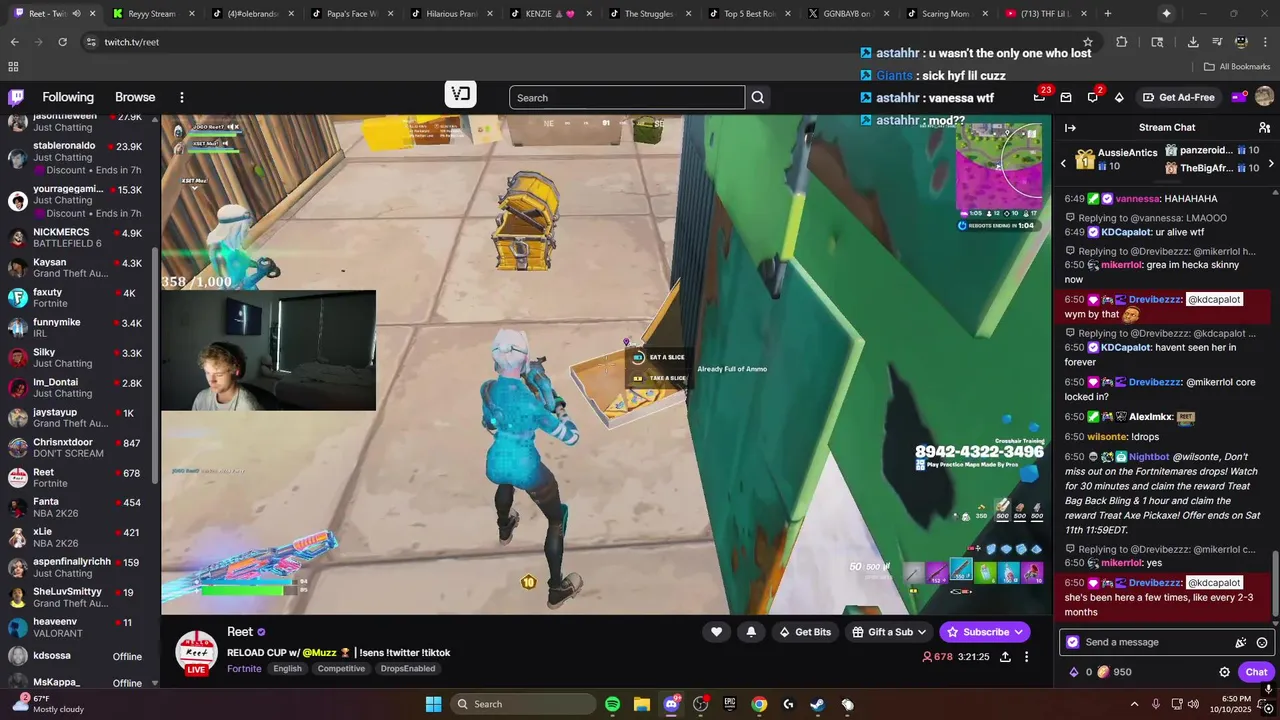
Task: Open NICKMERCS channel in sidebar
Action: click(x=79, y=239)
